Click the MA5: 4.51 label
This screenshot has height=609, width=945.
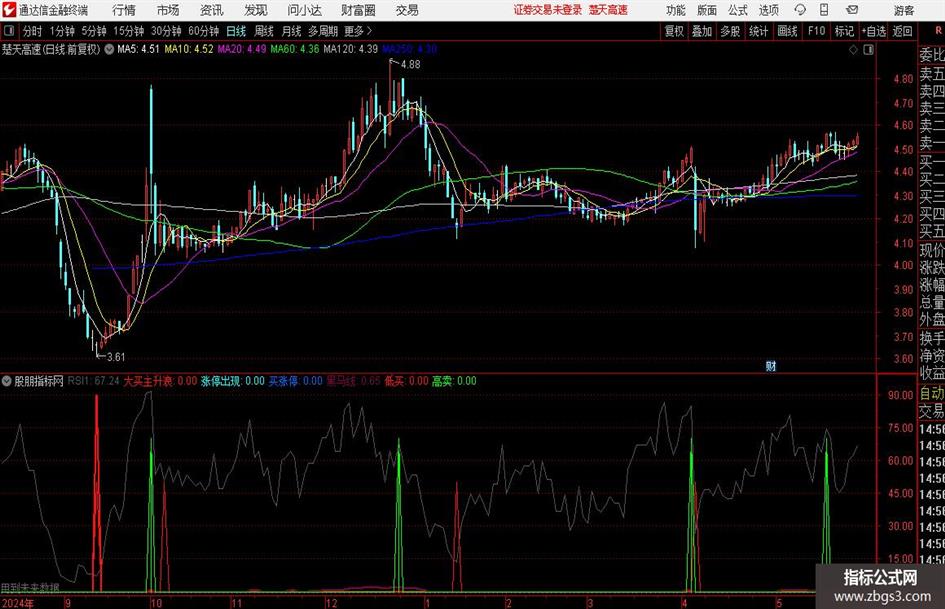coord(138,49)
